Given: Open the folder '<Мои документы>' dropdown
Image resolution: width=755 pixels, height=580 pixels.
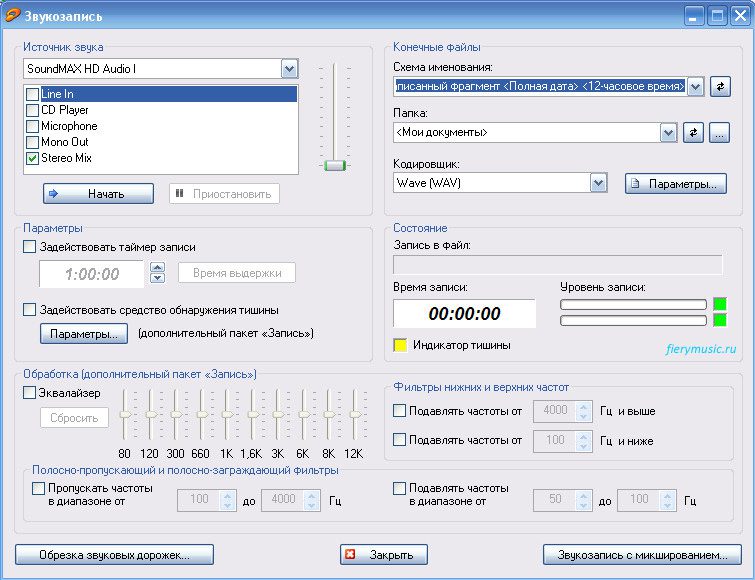Looking at the screenshot, I should pos(668,133).
